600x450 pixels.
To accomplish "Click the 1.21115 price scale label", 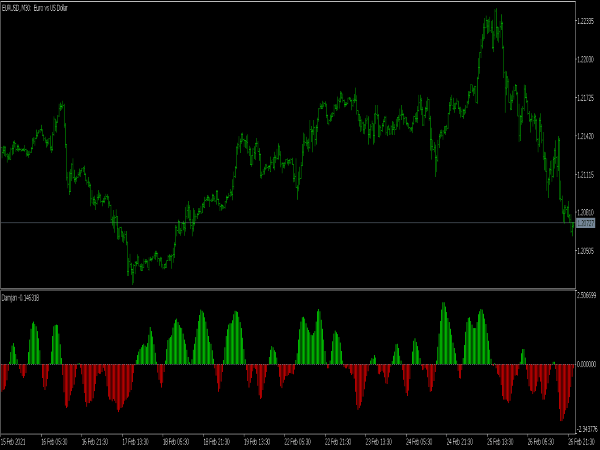I will pos(585,174).
